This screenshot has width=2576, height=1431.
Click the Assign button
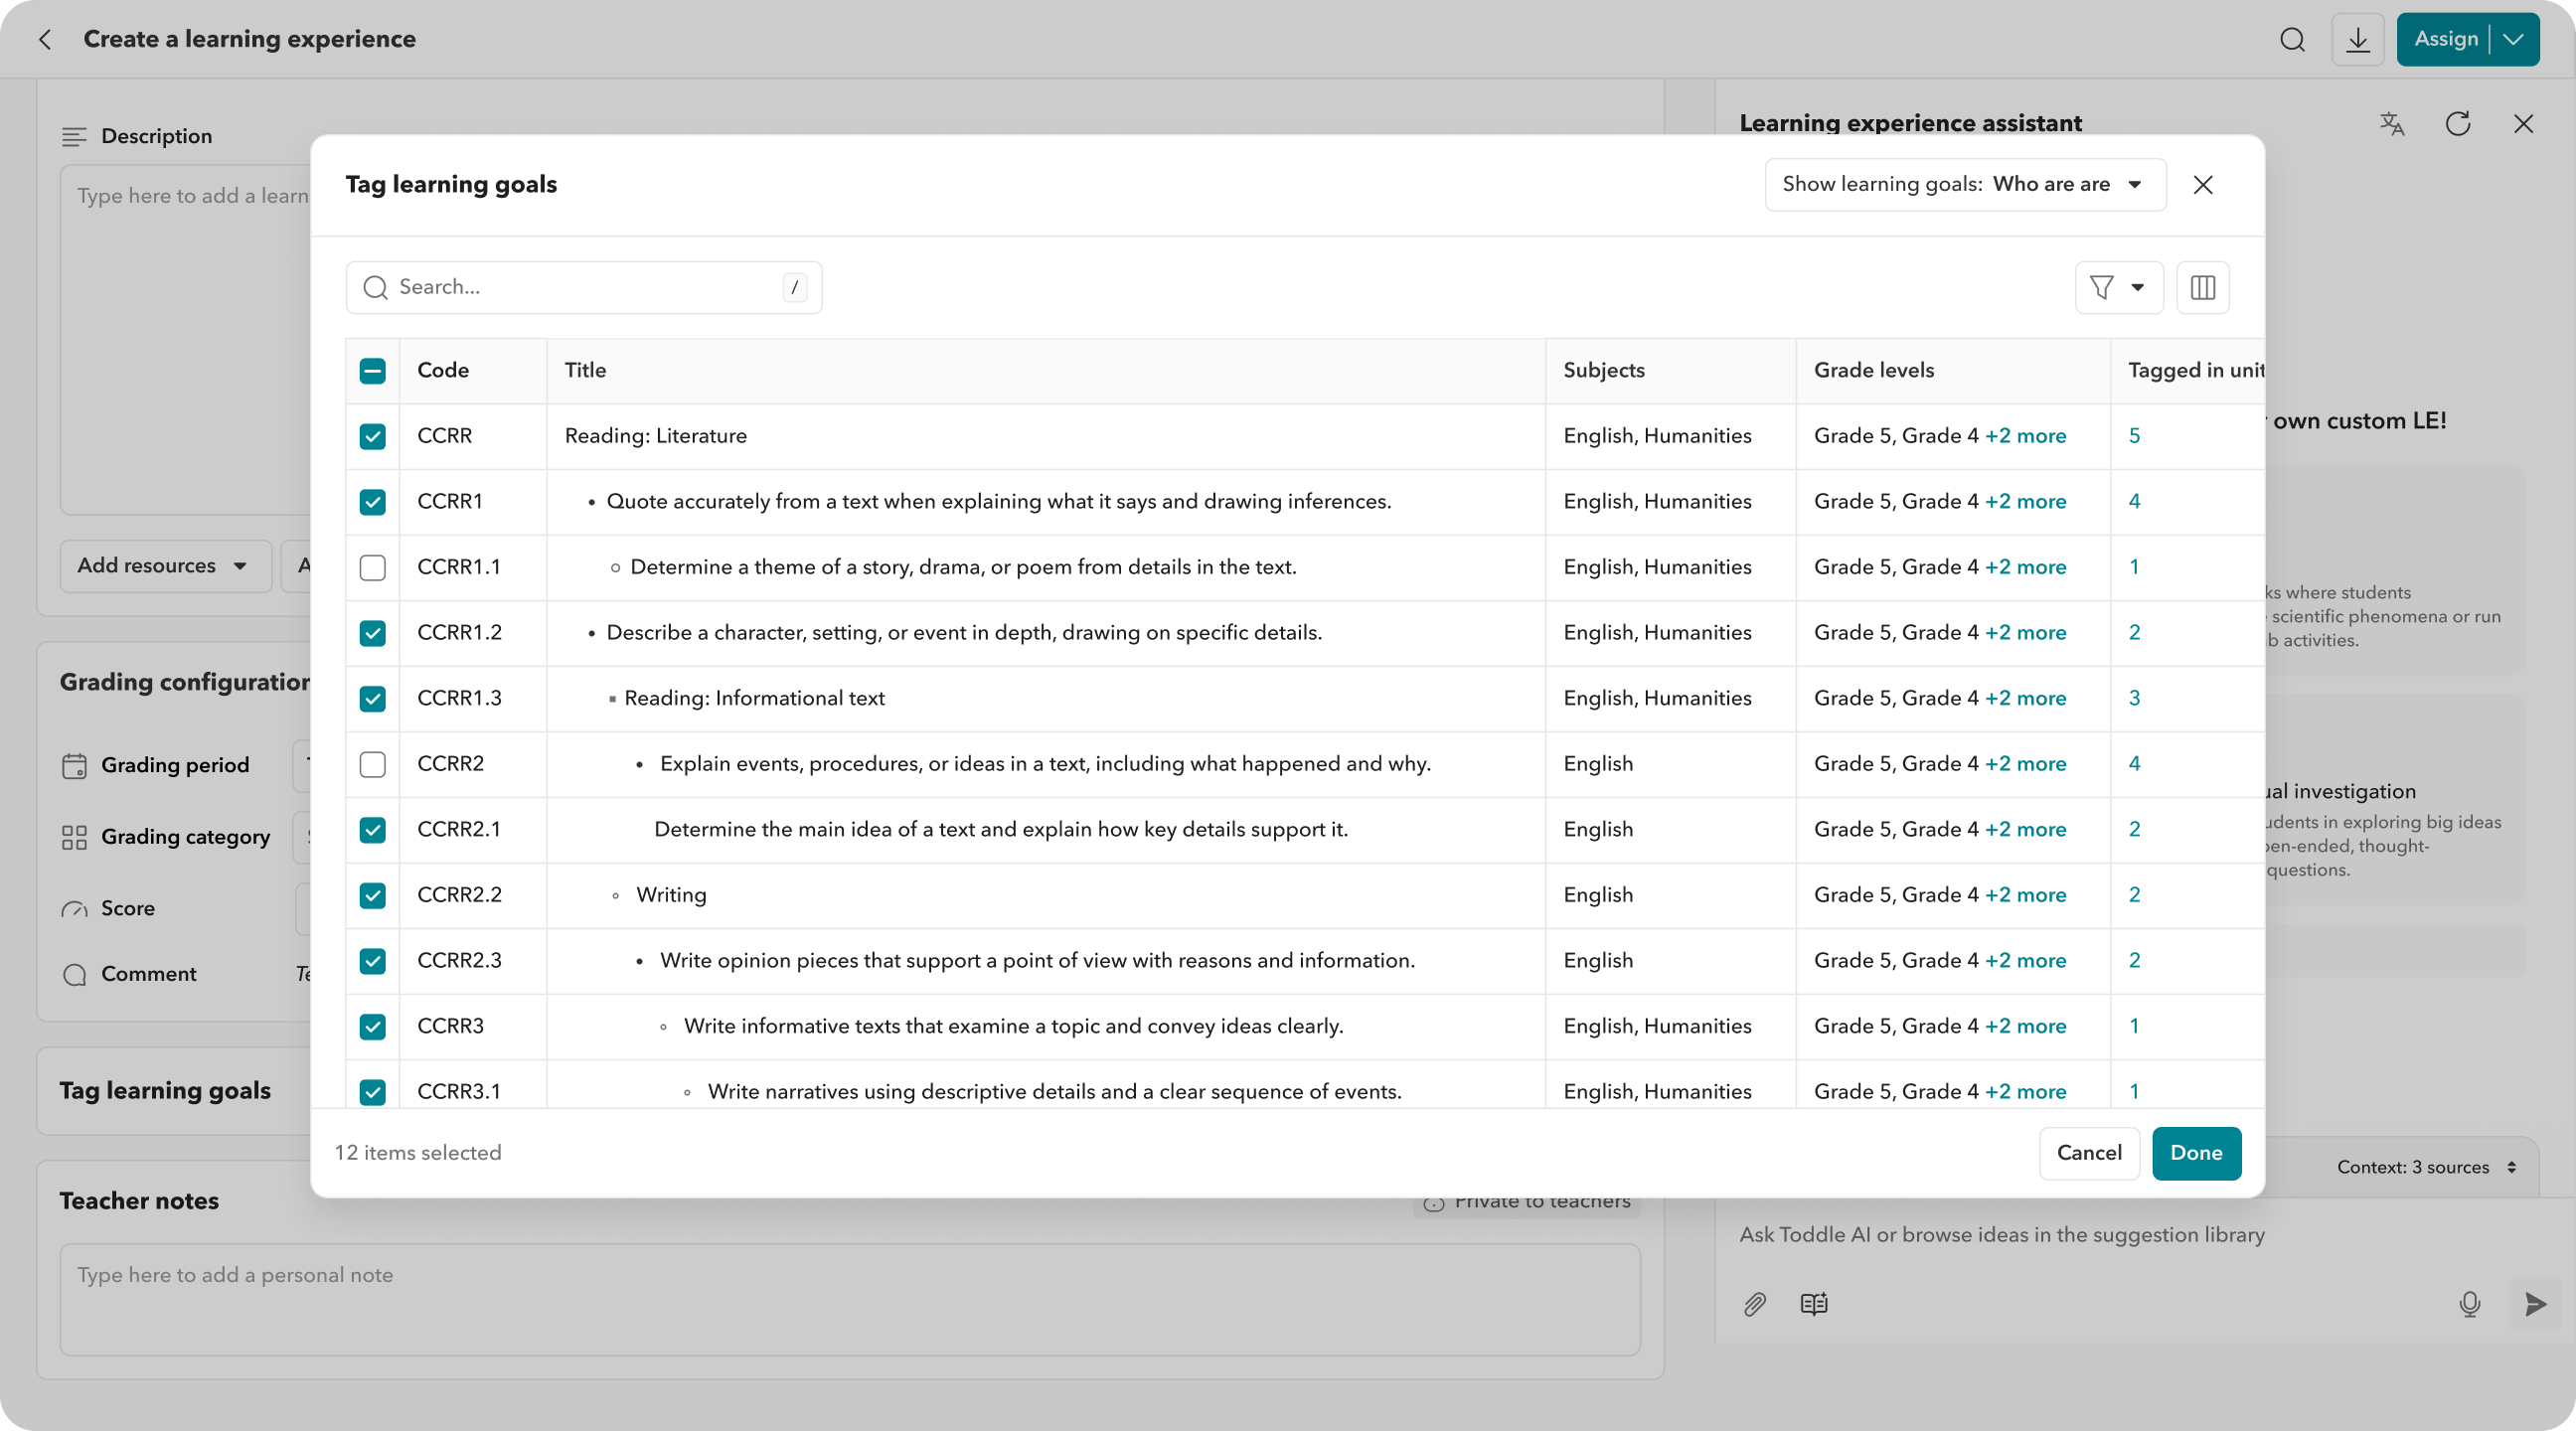[x=2445, y=39]
